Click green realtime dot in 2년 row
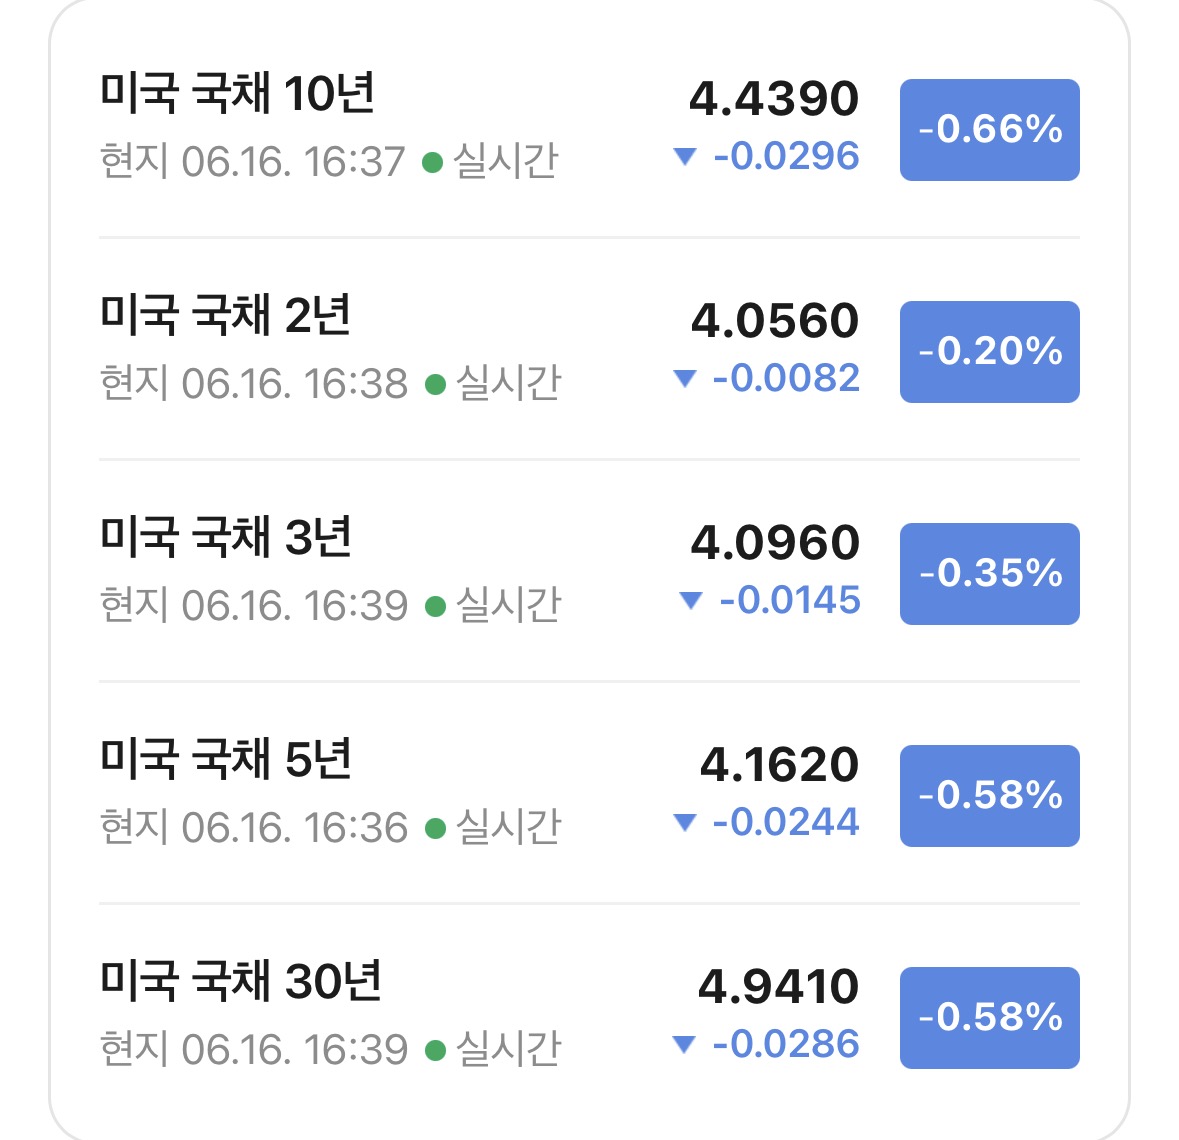 click(x=435, y=384)
